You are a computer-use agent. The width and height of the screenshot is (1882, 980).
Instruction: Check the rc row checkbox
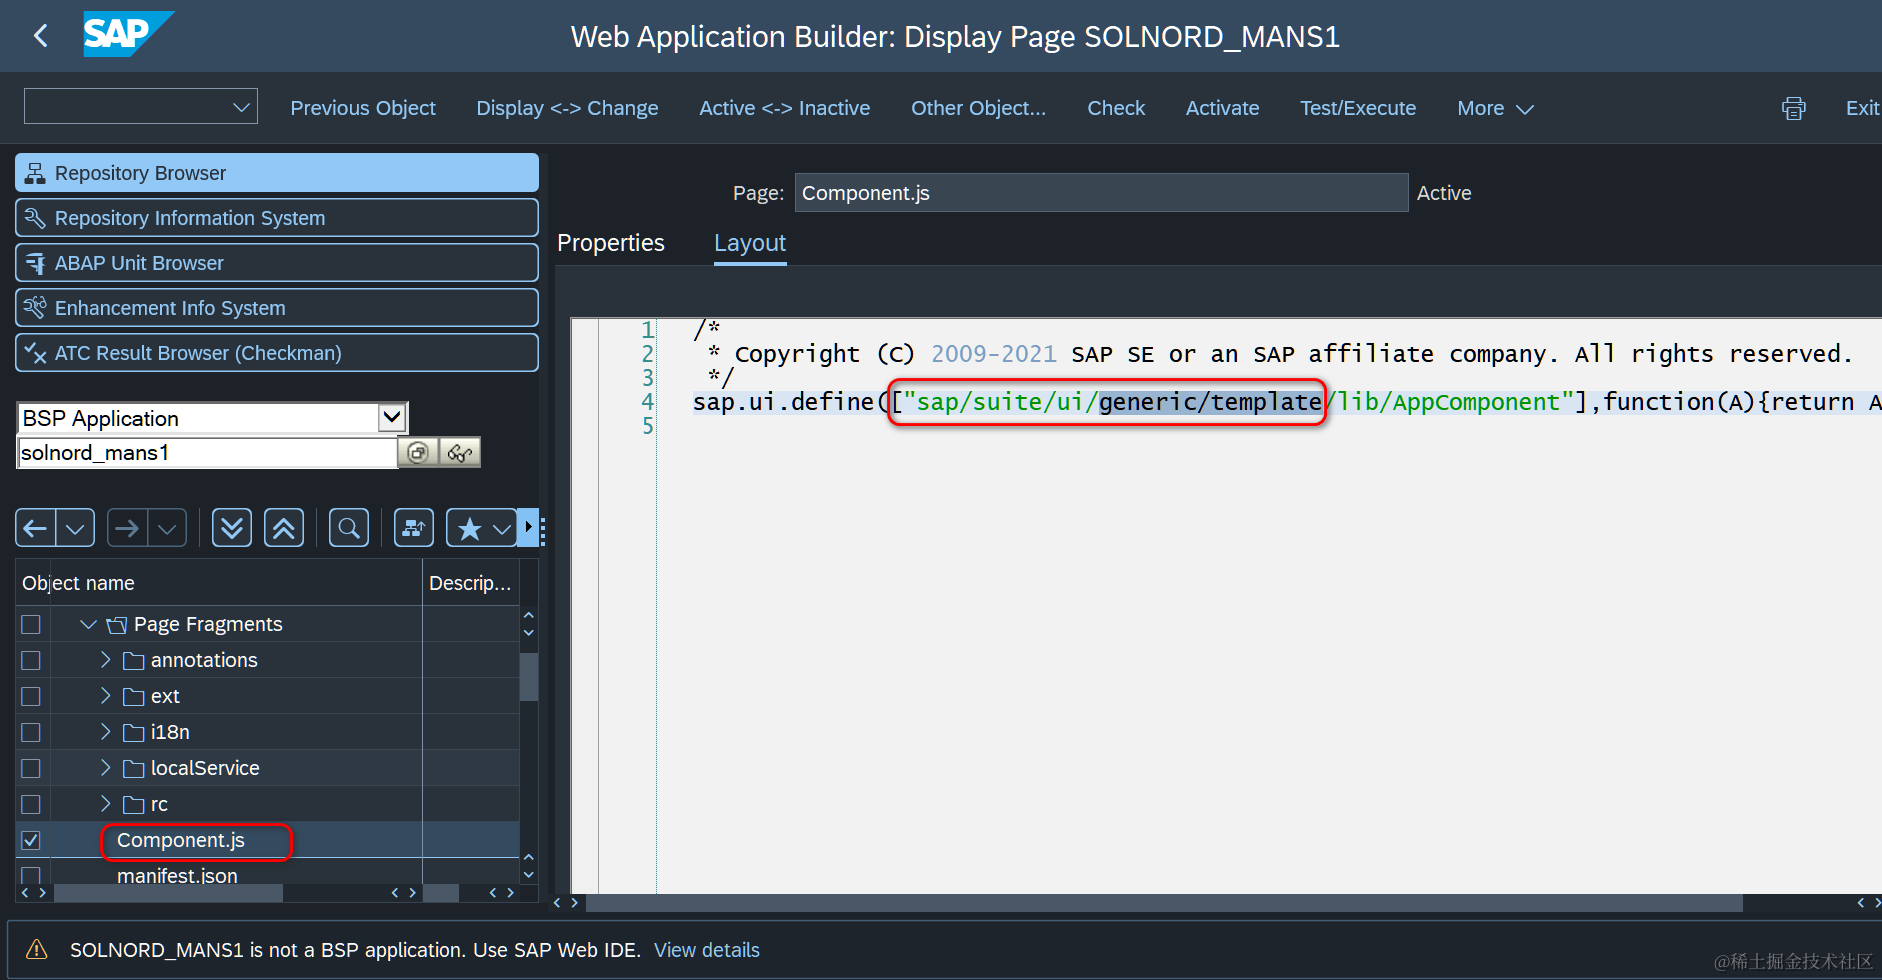pos(31,804)
